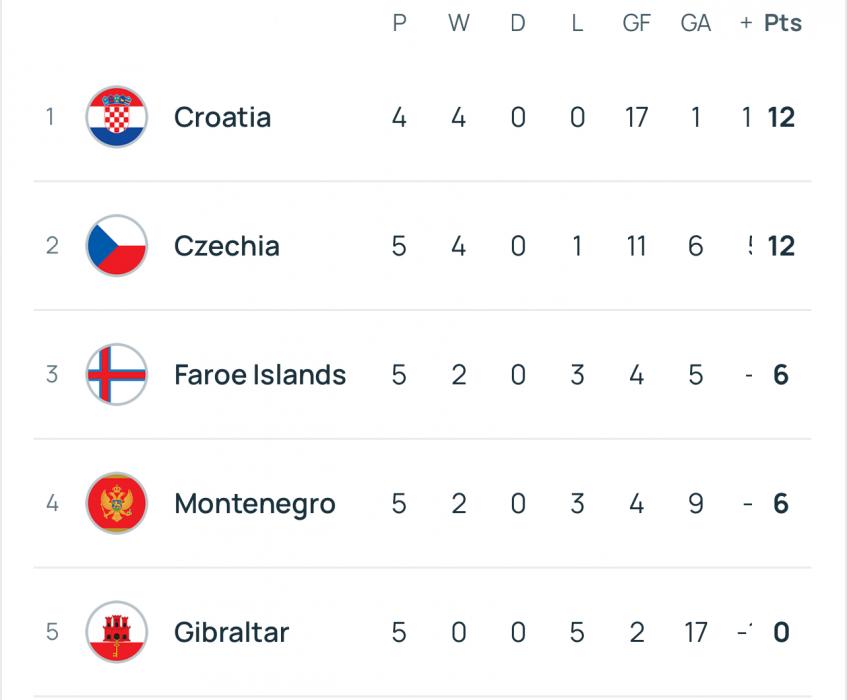Select the Gibraltar team name

point(231,632)
